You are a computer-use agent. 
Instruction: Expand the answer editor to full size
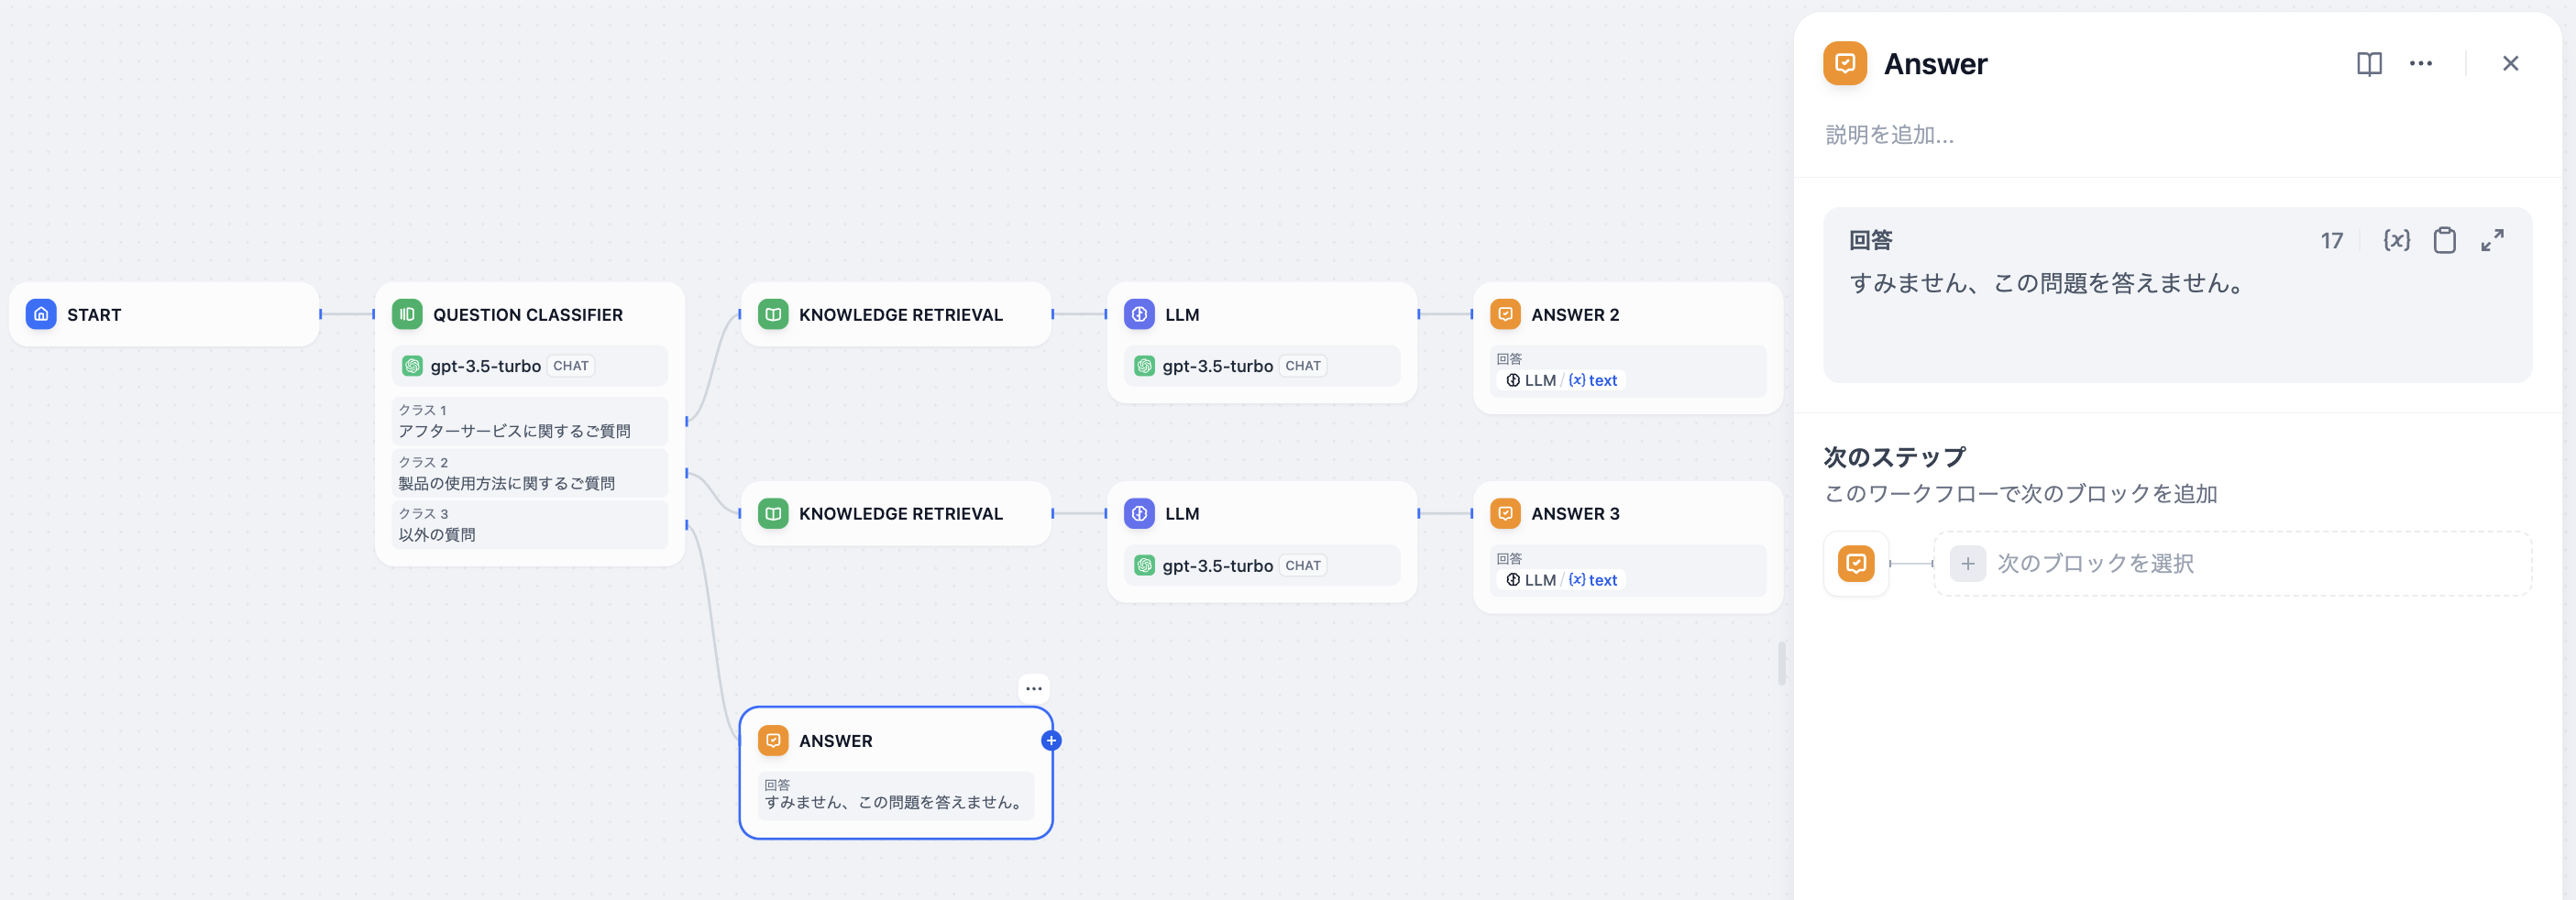2492,240
